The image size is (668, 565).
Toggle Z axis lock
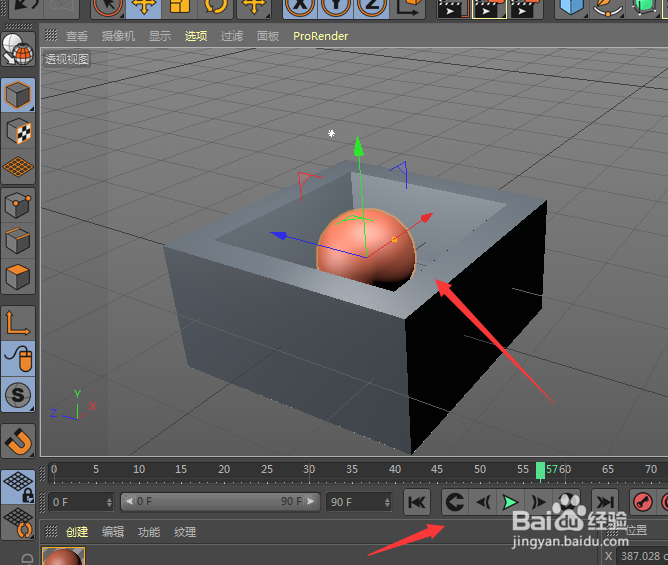pyautogui.click(x=371, y=8)
